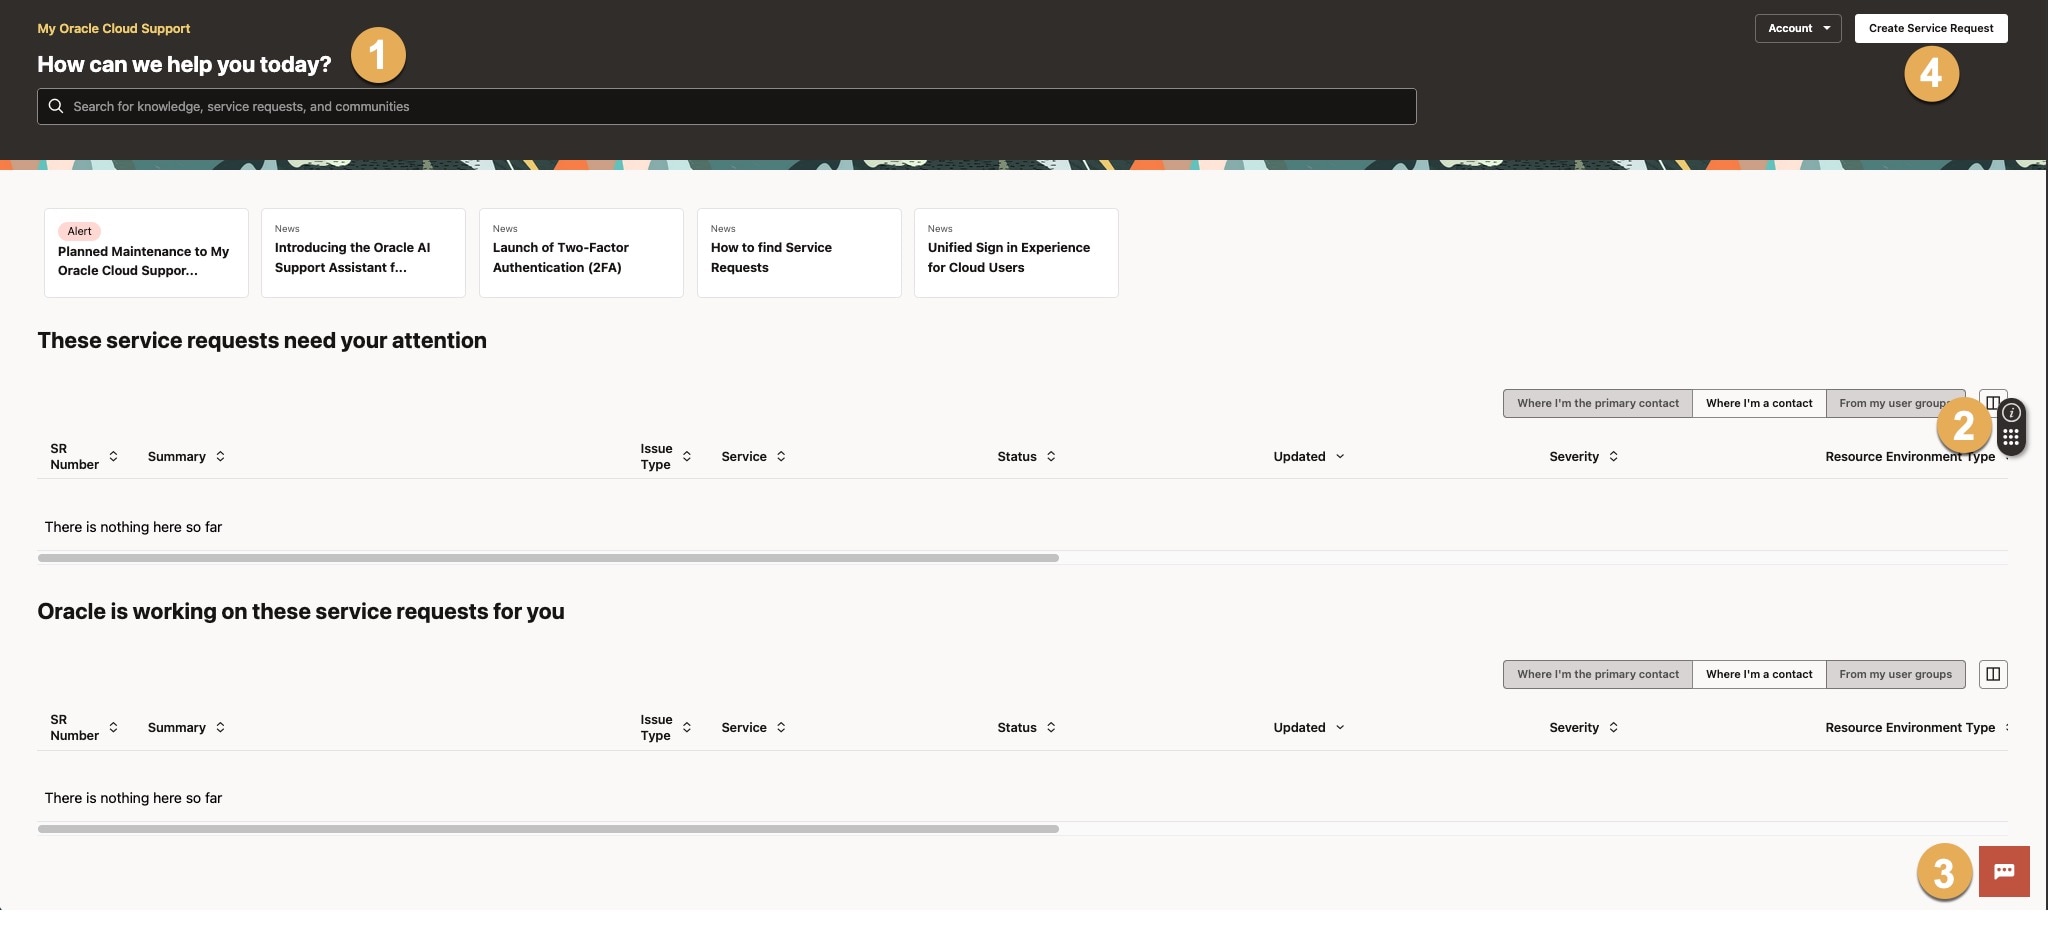This screenshot has height=929, width=2066.
Task: Click the Create Service Request button
Action: click(1931, 28)
